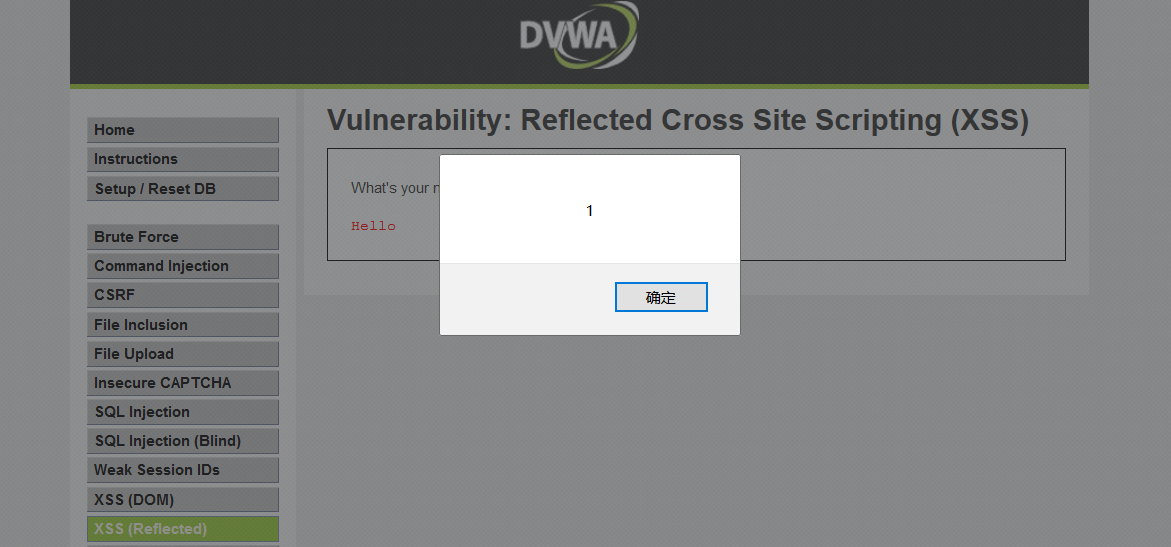Click the 确定 button in alert dialog

pyautogui.click(x=661, y=297)
